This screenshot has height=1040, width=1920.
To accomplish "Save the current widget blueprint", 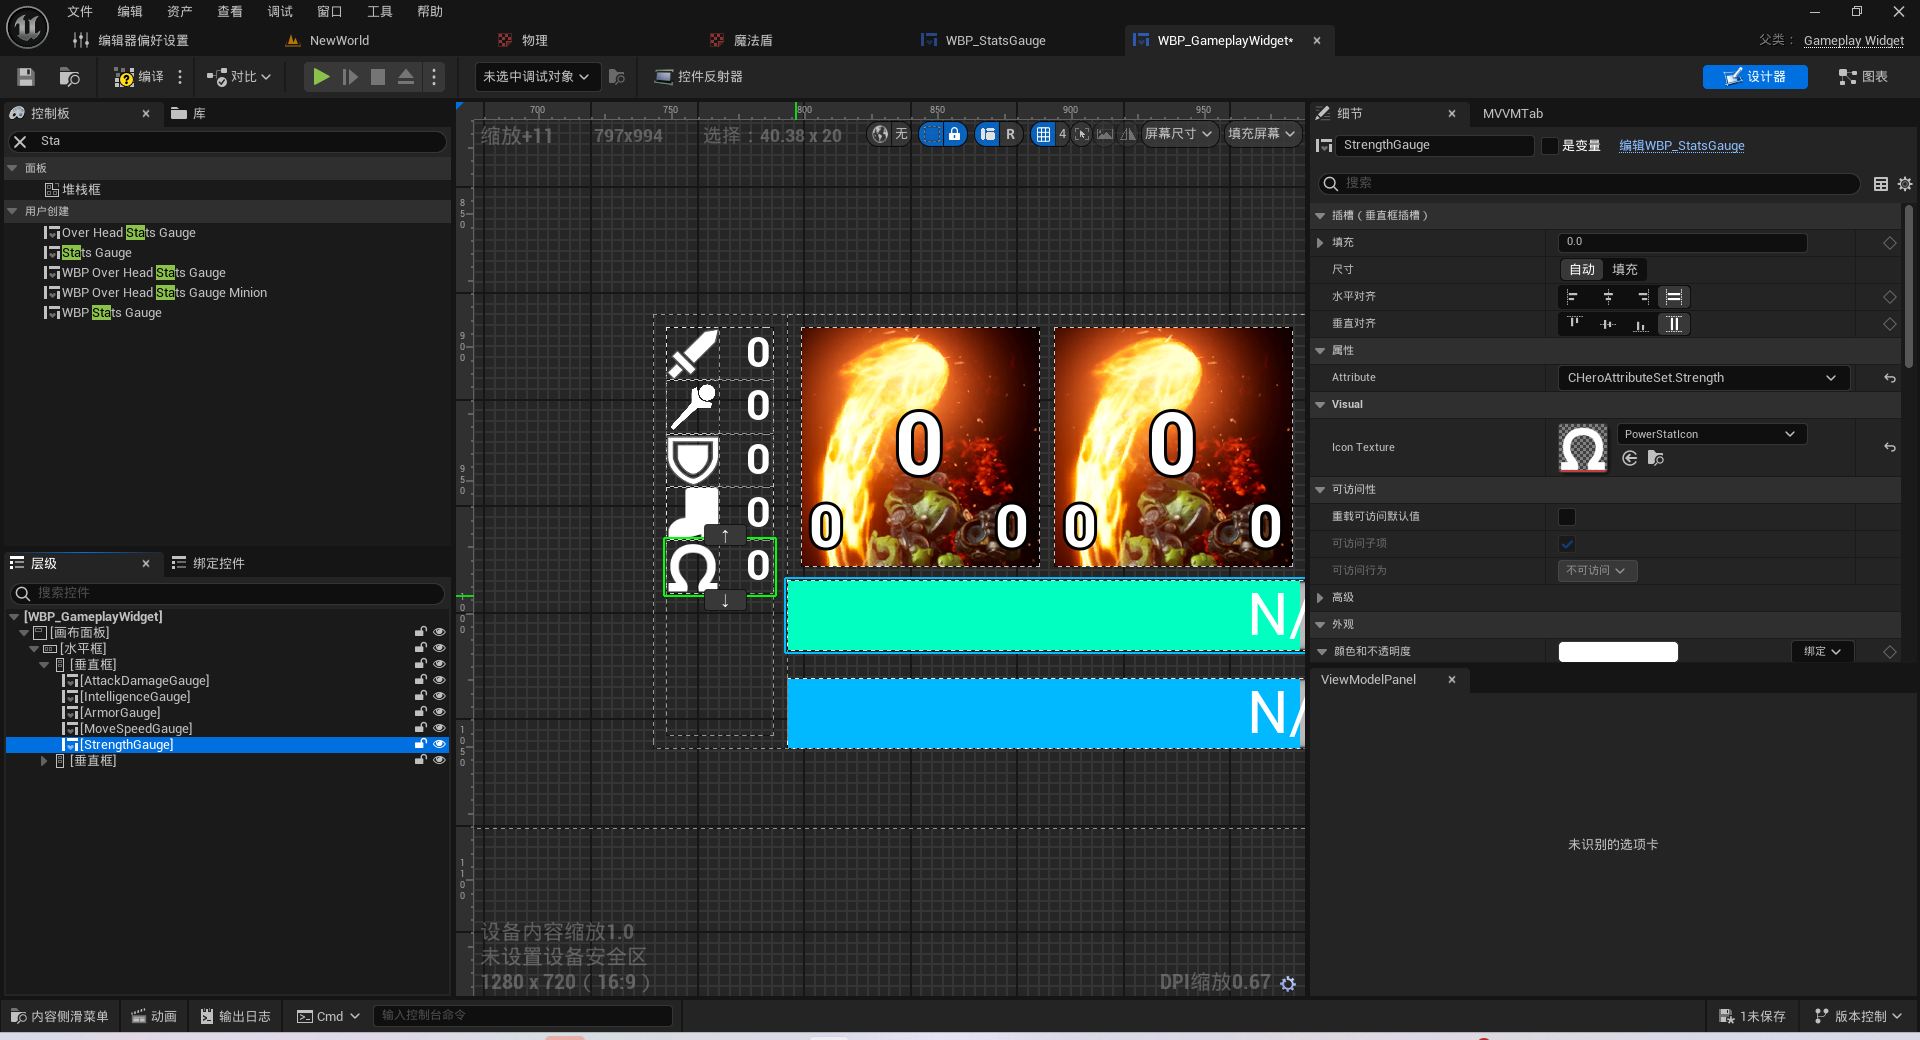I will tap(26, 77).
